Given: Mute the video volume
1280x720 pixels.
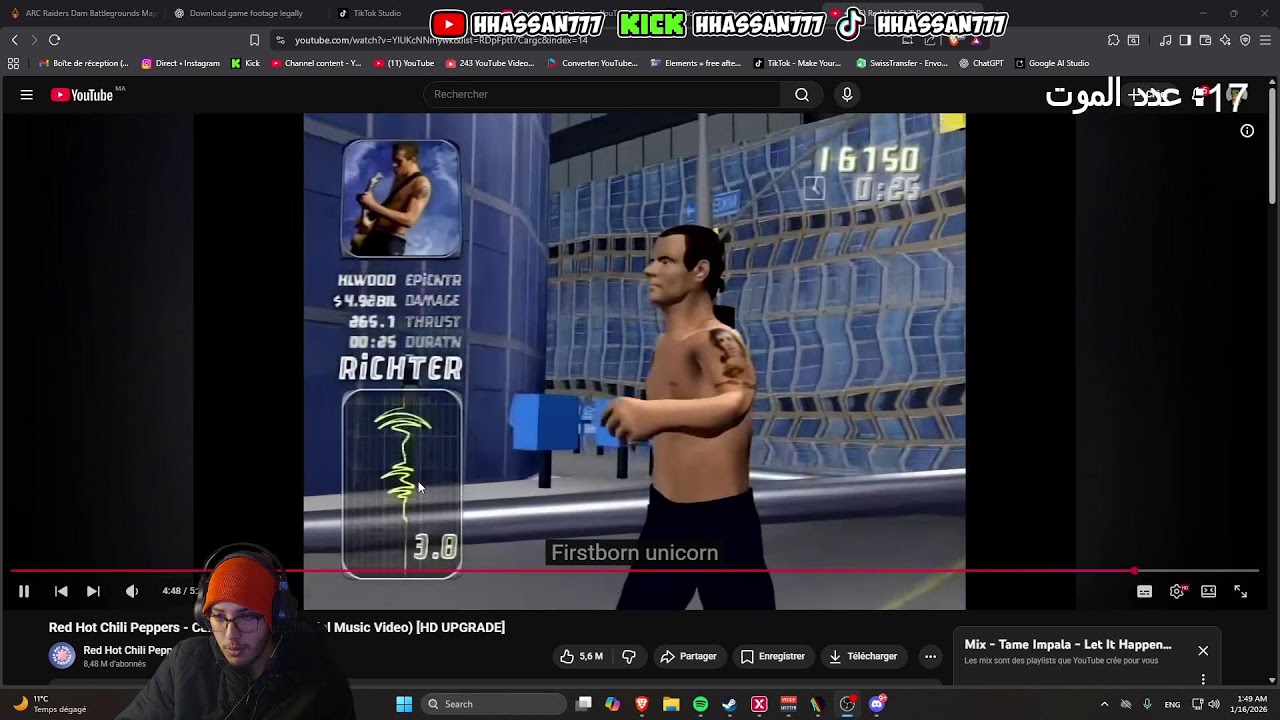Looking at the screenshot, I should (x=131, y=591).
